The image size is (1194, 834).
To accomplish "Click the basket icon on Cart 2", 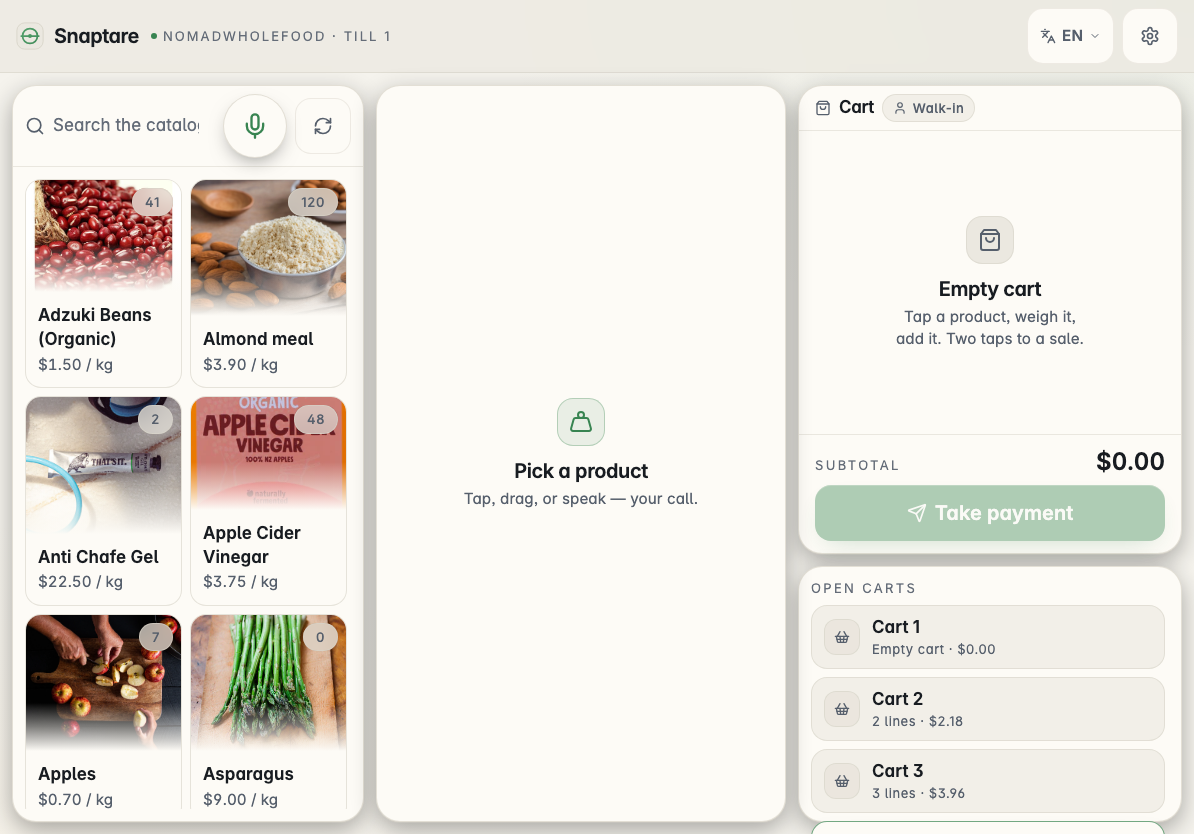I will coord(841,709).
